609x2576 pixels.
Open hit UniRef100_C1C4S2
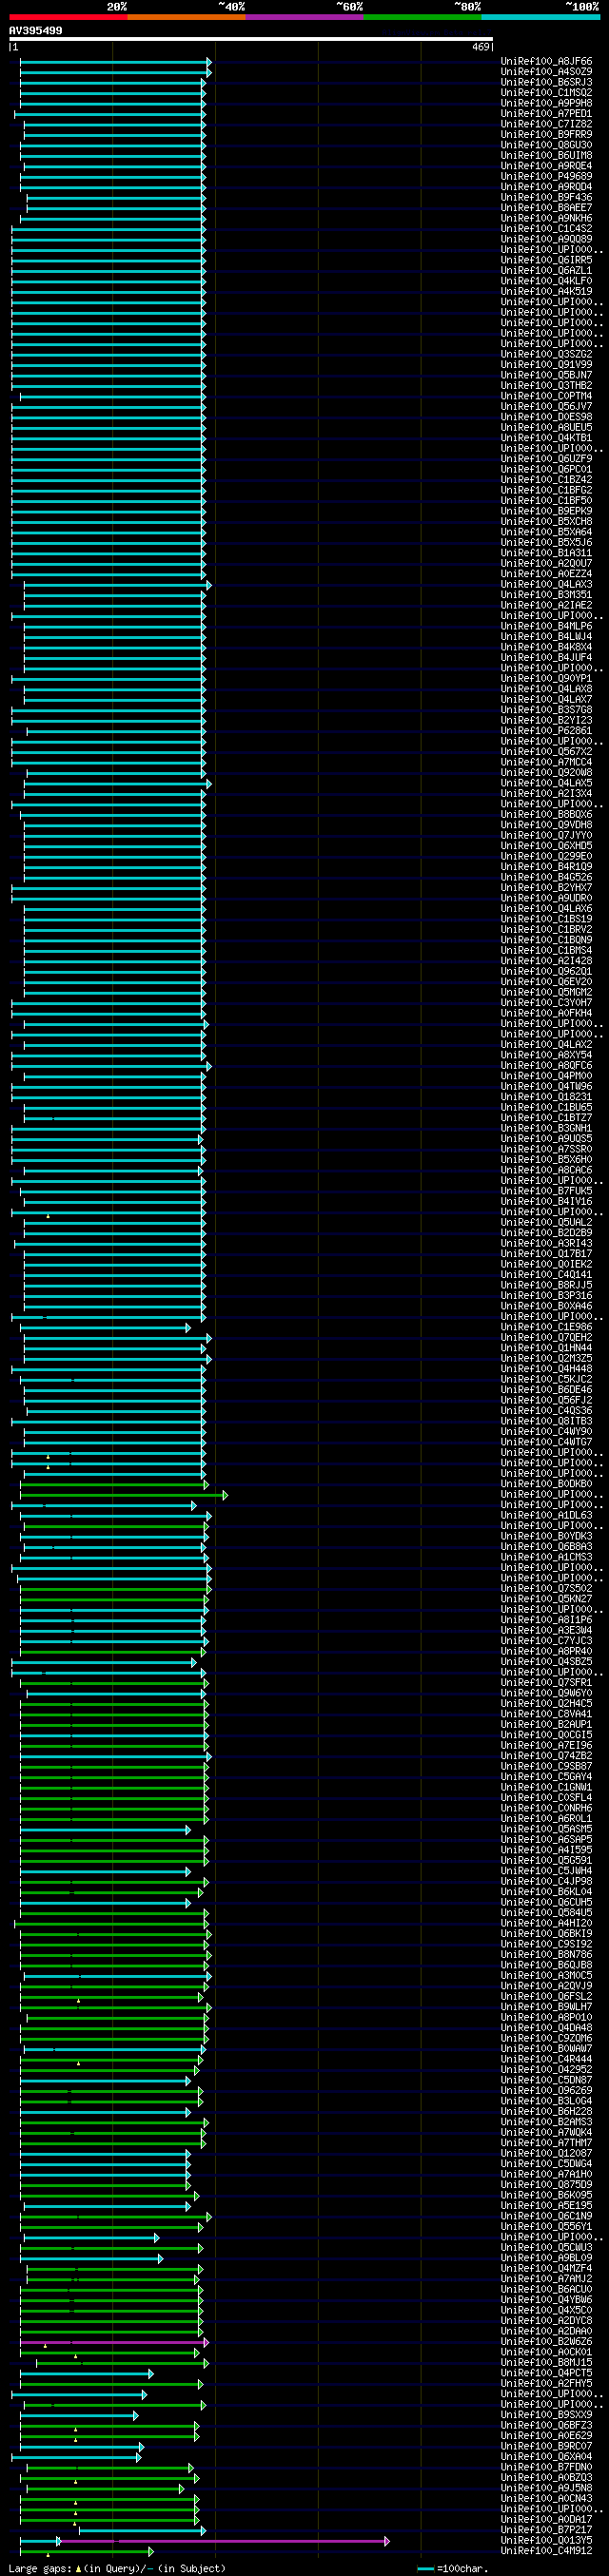(546, 229)
